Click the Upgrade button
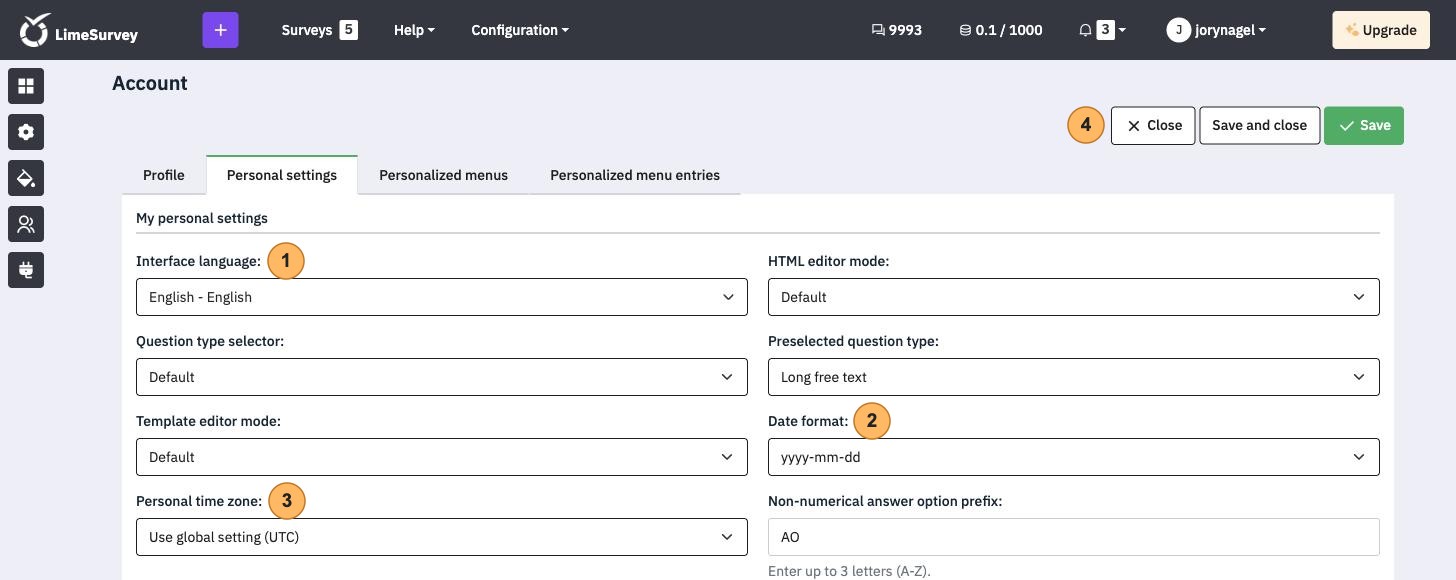The height and width of the screenshot is (580, 1456). tap(1381, 30)
